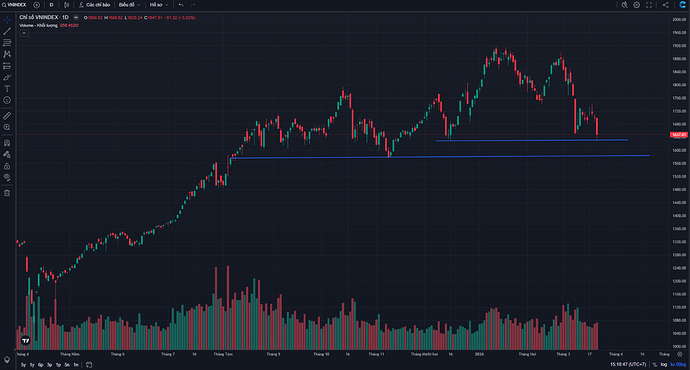Click the blue C logo icon
The image size is (690, 370).
(x=683, y=5)
